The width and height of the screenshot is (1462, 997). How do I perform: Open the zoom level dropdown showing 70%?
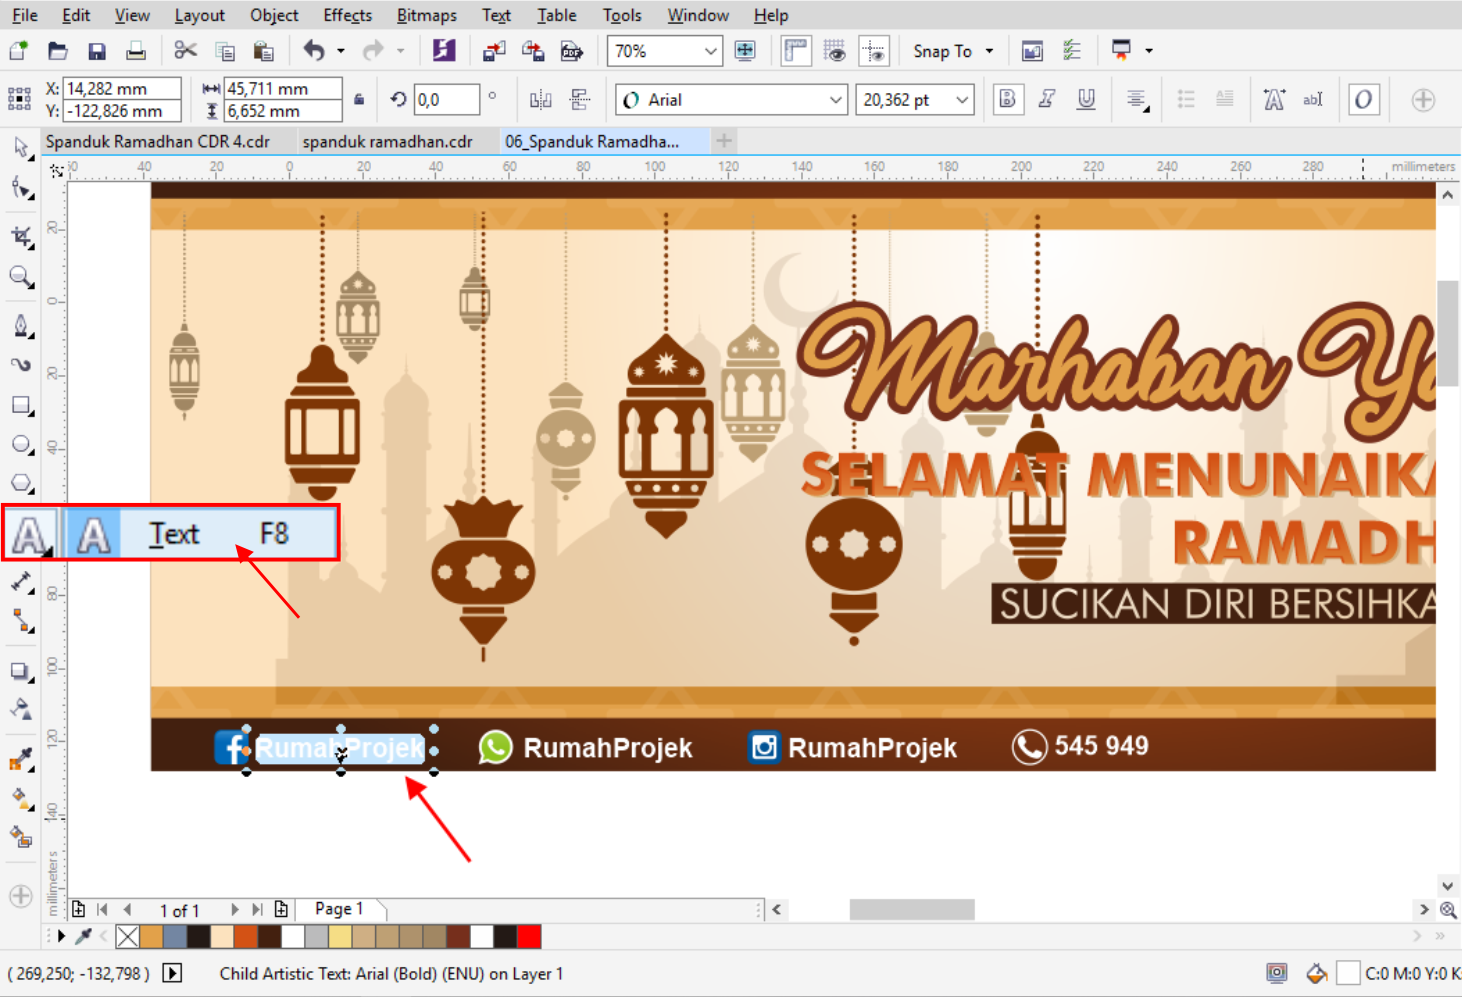pyautogui.click(x=711, y=51)
